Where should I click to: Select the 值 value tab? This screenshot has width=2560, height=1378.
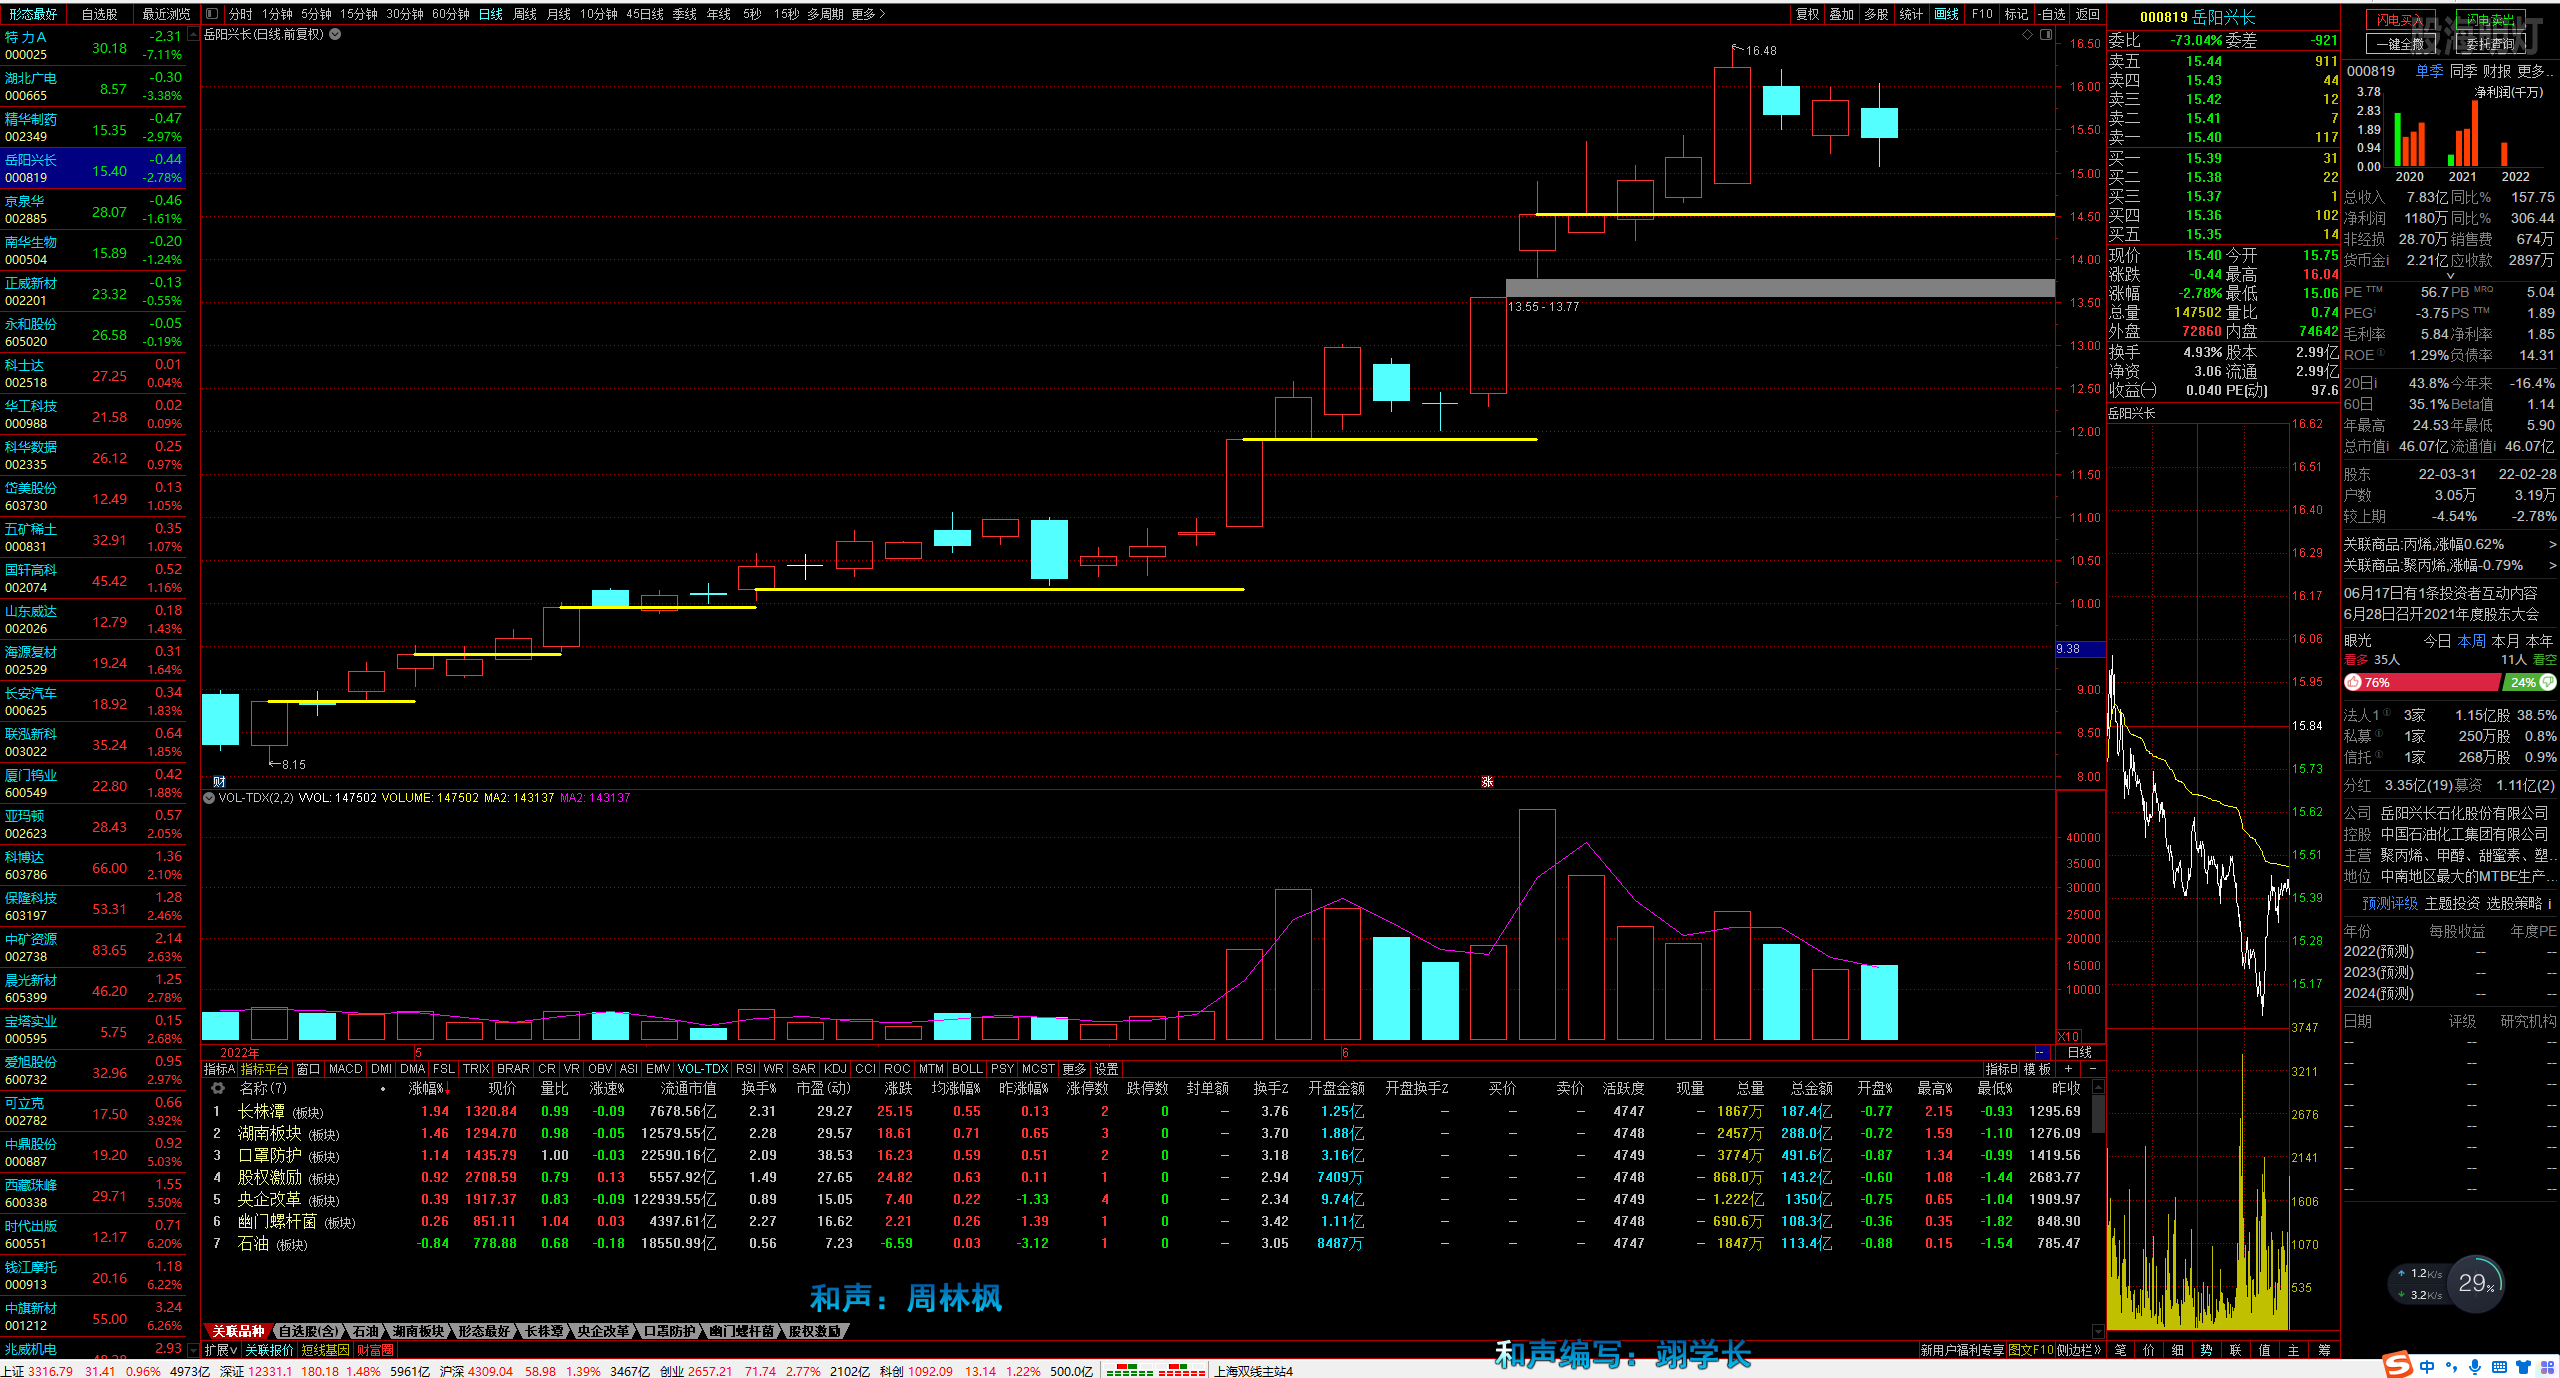click(2265, 1350)
